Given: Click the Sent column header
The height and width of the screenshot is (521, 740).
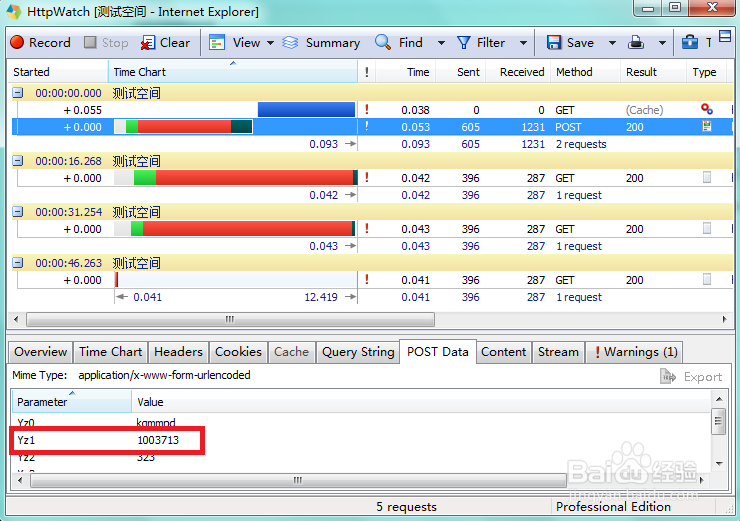Looking at the screenshot, I should (x=461, y=72).
